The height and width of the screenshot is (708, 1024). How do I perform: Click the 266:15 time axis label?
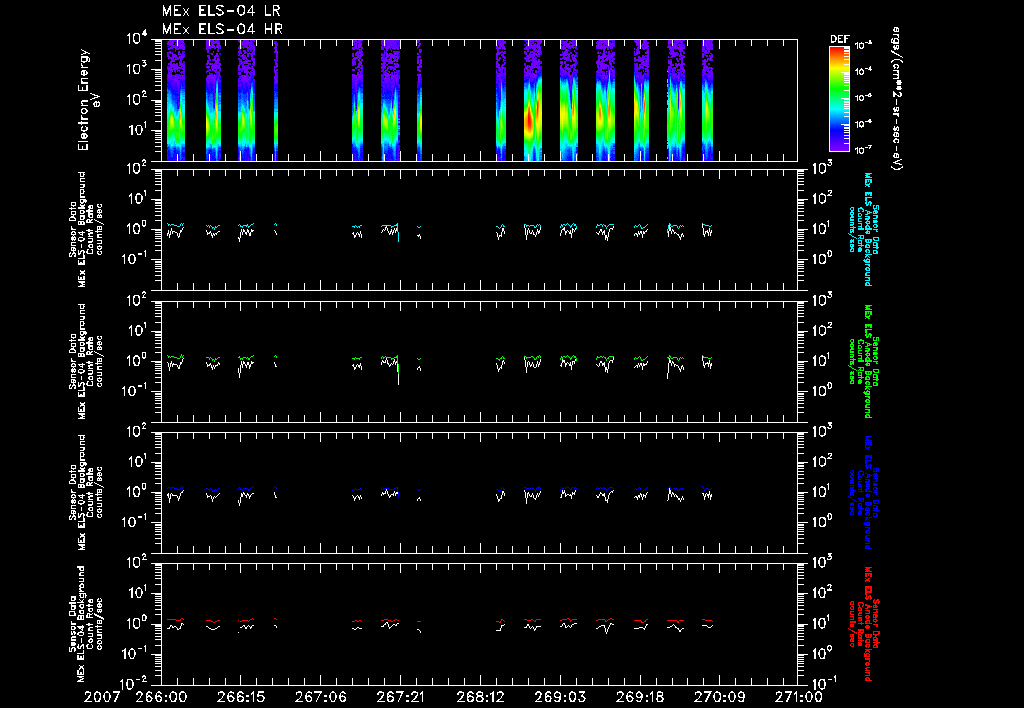[x=240, y=697]
